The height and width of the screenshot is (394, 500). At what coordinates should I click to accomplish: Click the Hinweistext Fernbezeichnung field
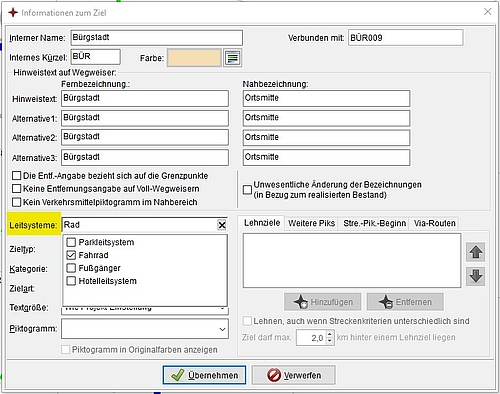(x=145, y=98)
